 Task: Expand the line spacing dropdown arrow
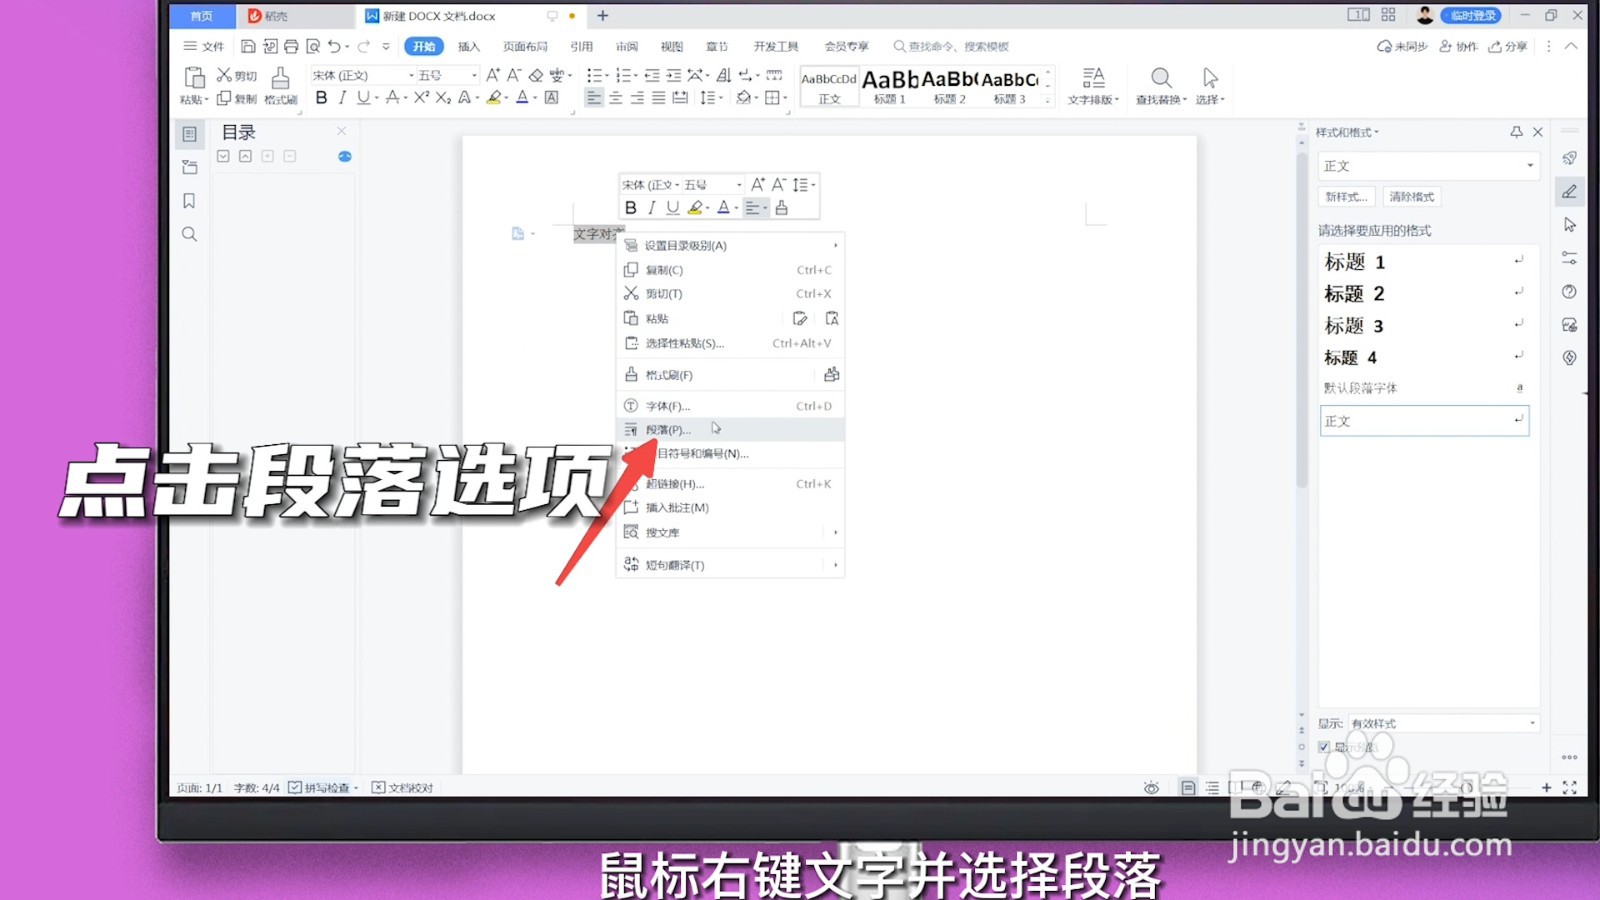point(722,97)
